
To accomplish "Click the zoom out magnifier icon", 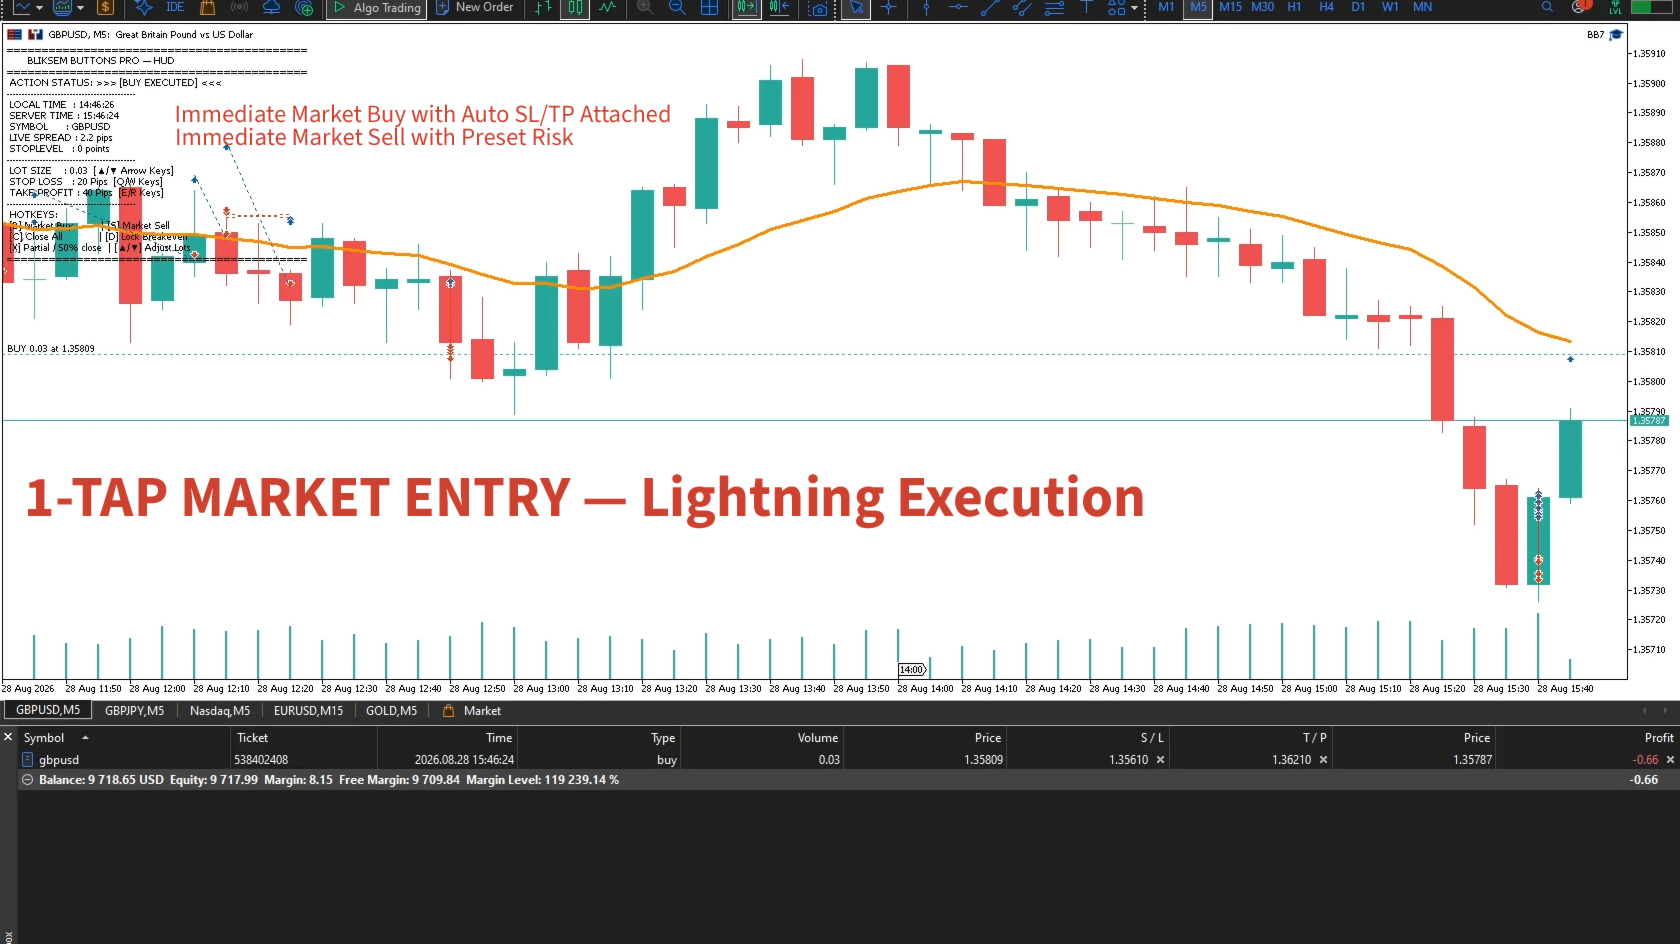I will 677,7.
